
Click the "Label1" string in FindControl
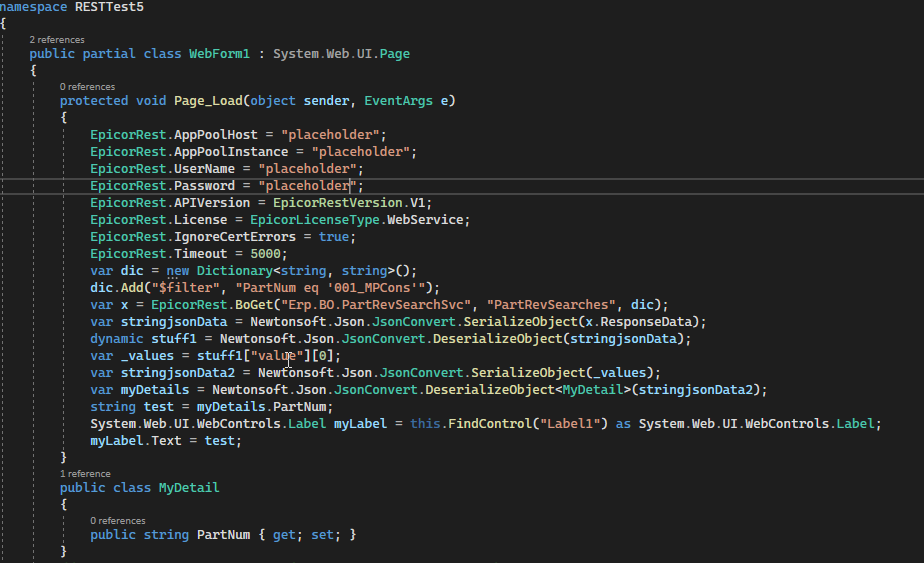[570, 424]
